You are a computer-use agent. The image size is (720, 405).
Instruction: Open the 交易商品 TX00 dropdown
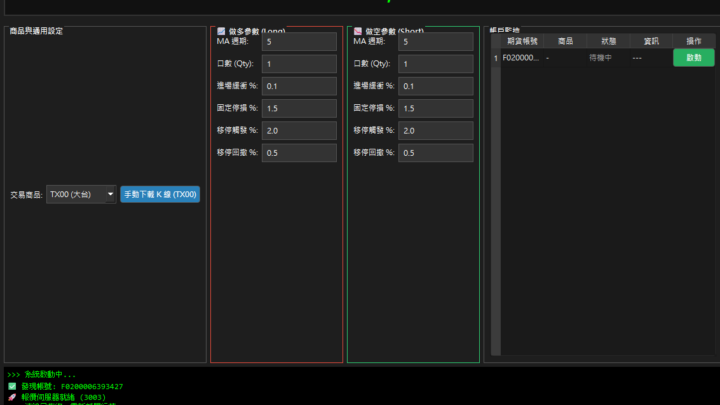80,195
